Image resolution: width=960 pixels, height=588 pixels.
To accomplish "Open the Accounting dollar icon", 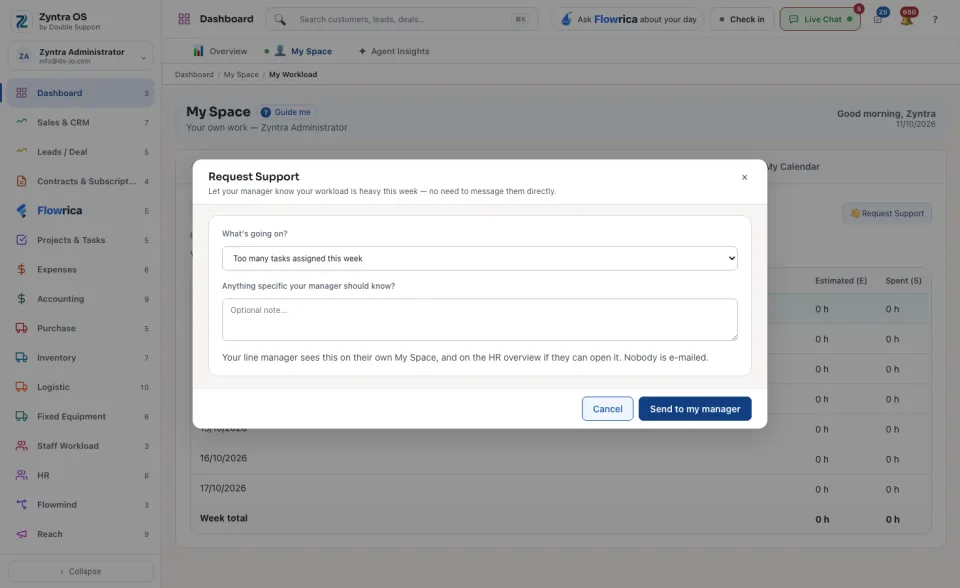I will [x=21, y=299].
